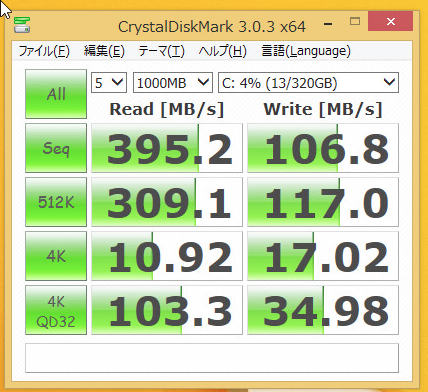Screen dimensions: 428x392
Task: Start the 4K QD32 benchmark test
Action: [x=56, y=310]
